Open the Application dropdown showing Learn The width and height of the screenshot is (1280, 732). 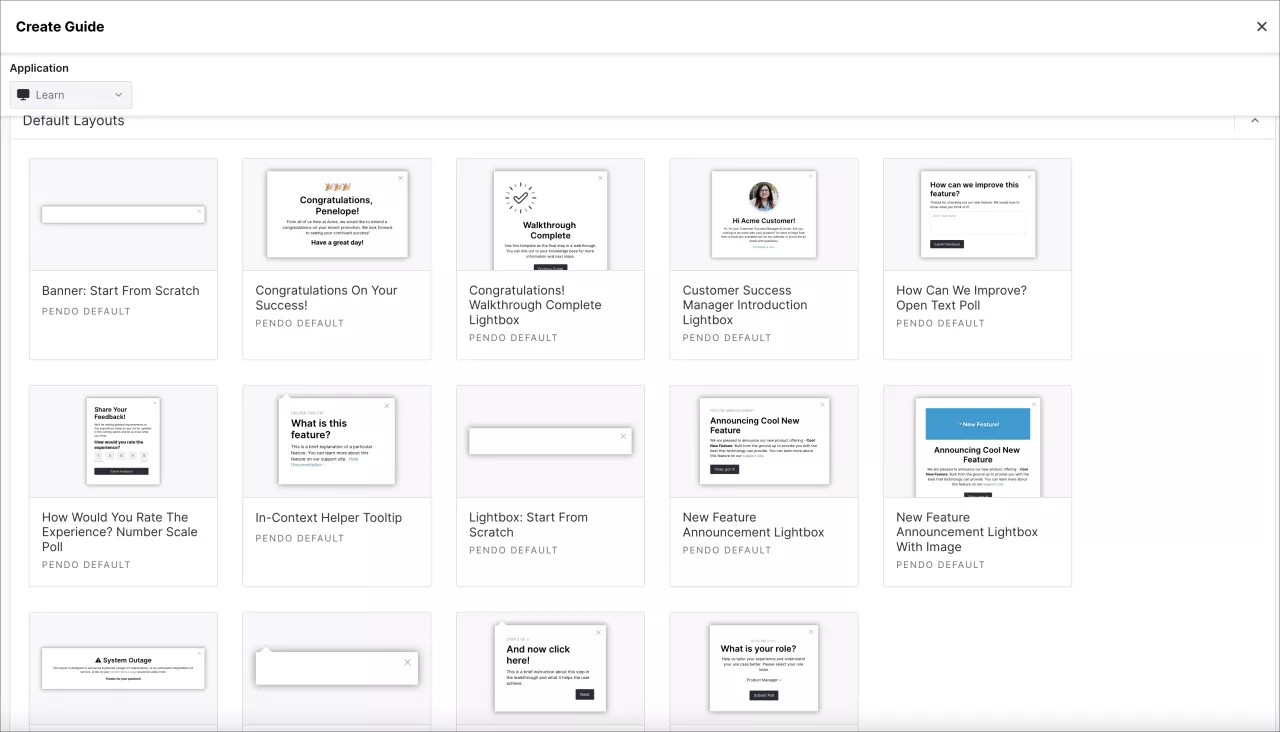(x=70, y=94)
